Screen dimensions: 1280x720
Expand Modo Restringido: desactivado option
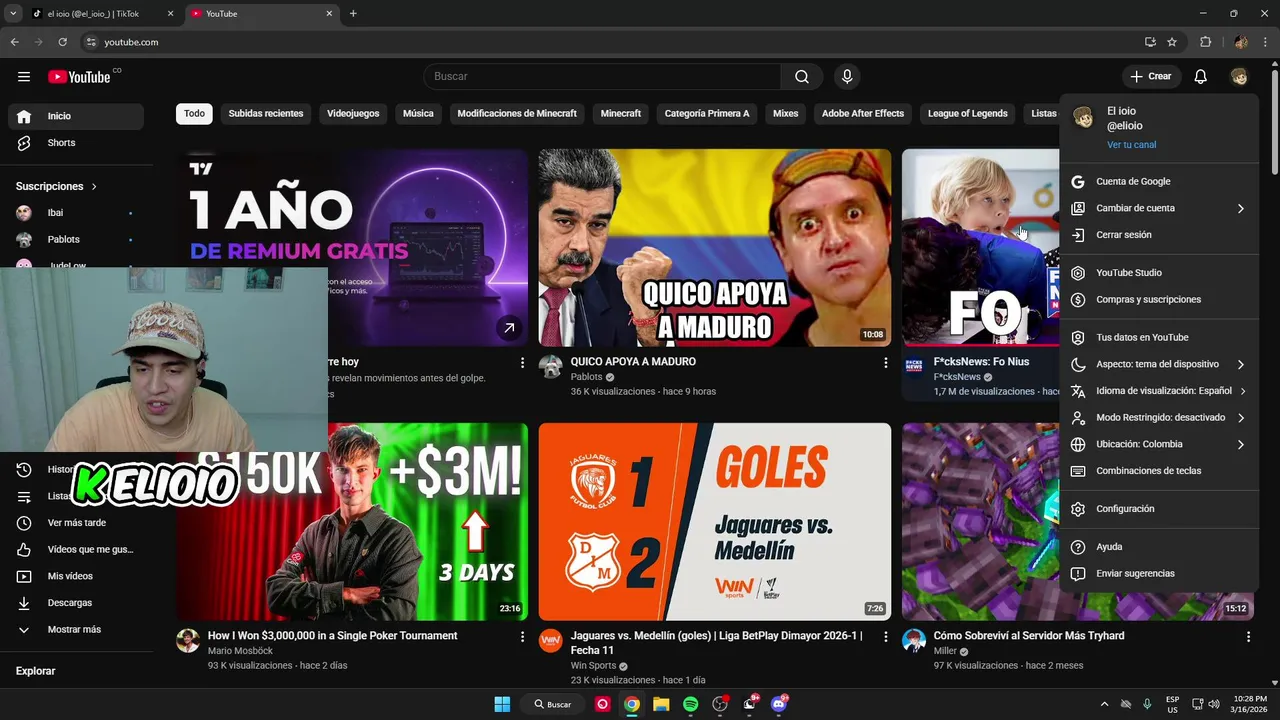pos(1159,418)
